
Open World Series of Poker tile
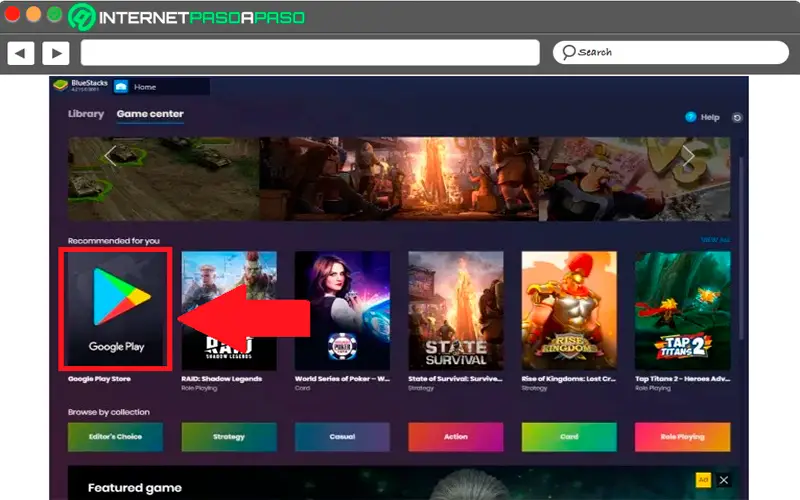[x=342, y=310]
